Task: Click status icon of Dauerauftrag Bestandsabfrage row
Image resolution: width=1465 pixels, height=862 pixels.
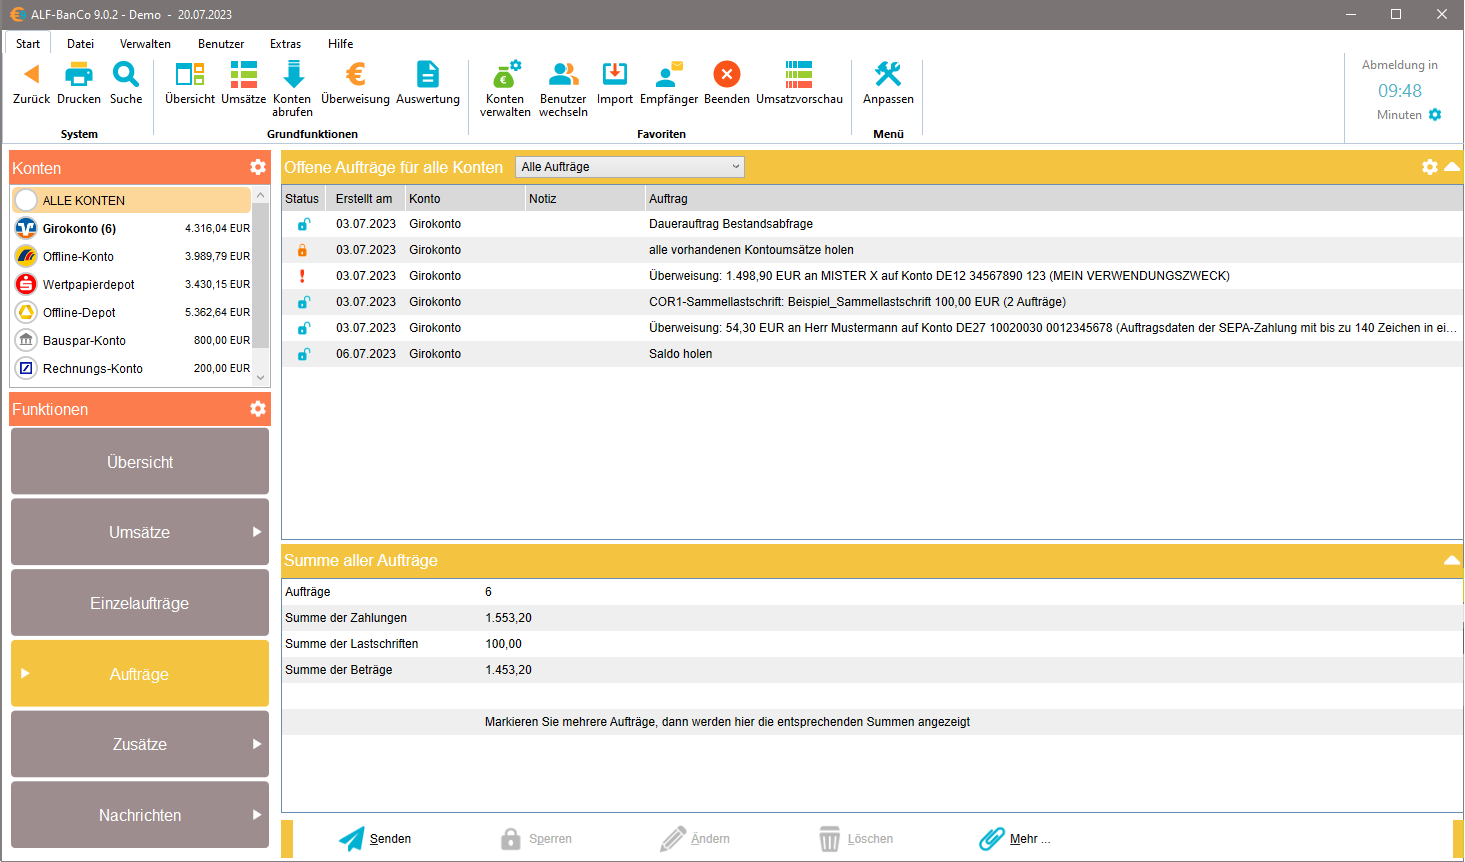Action: (303, 224)
